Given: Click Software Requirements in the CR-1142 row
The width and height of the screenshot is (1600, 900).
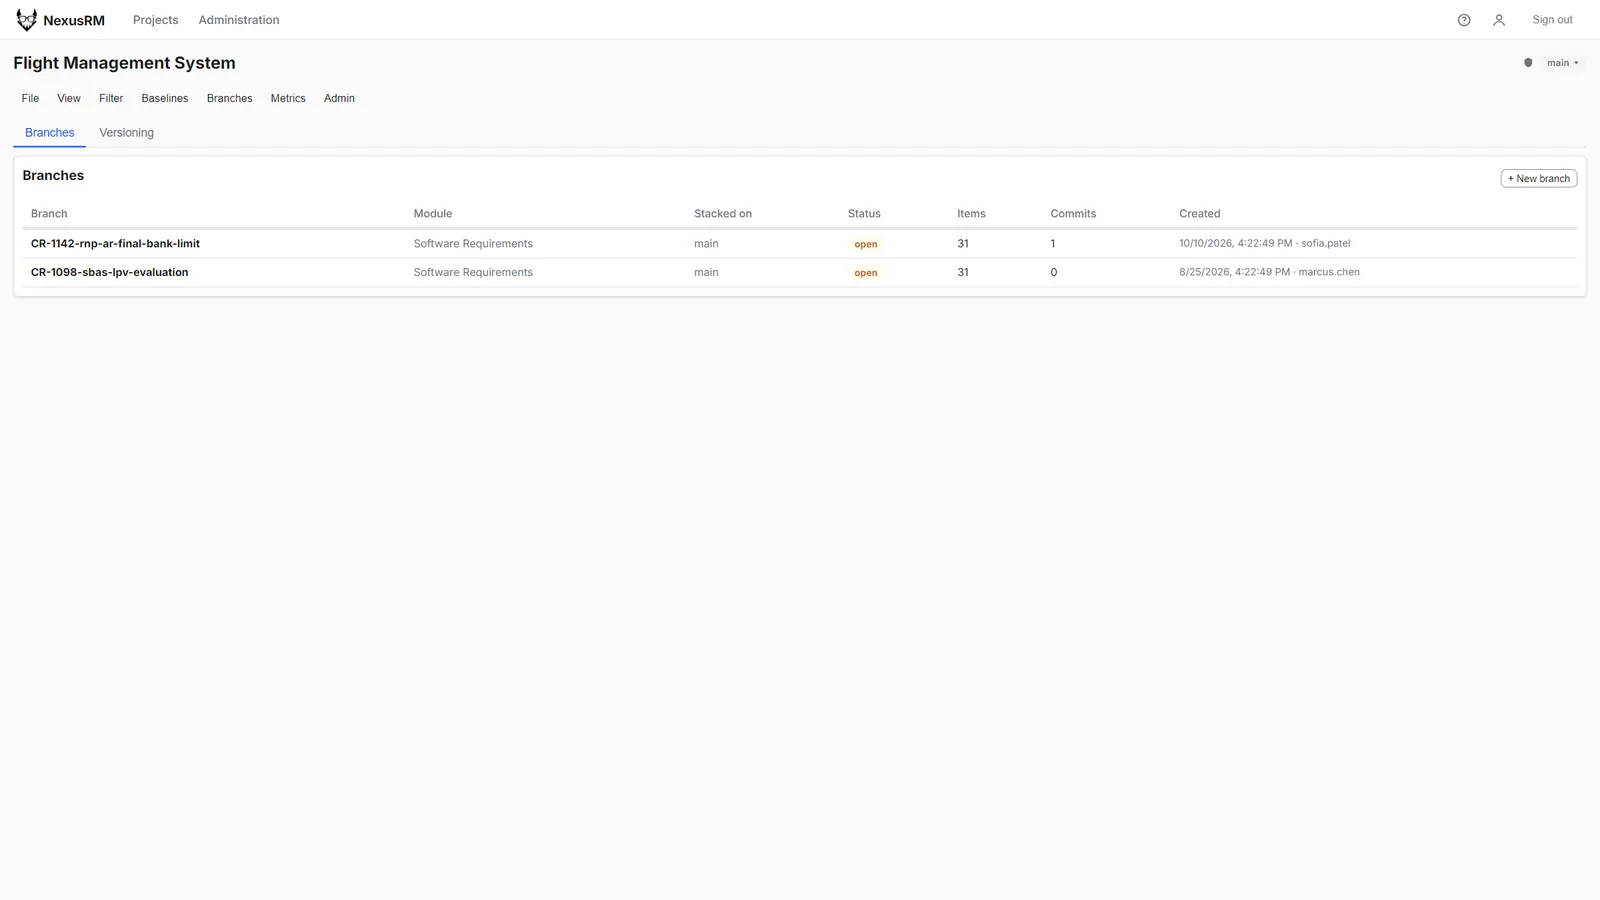Looking at the screenshot, I should pos(473,244).
